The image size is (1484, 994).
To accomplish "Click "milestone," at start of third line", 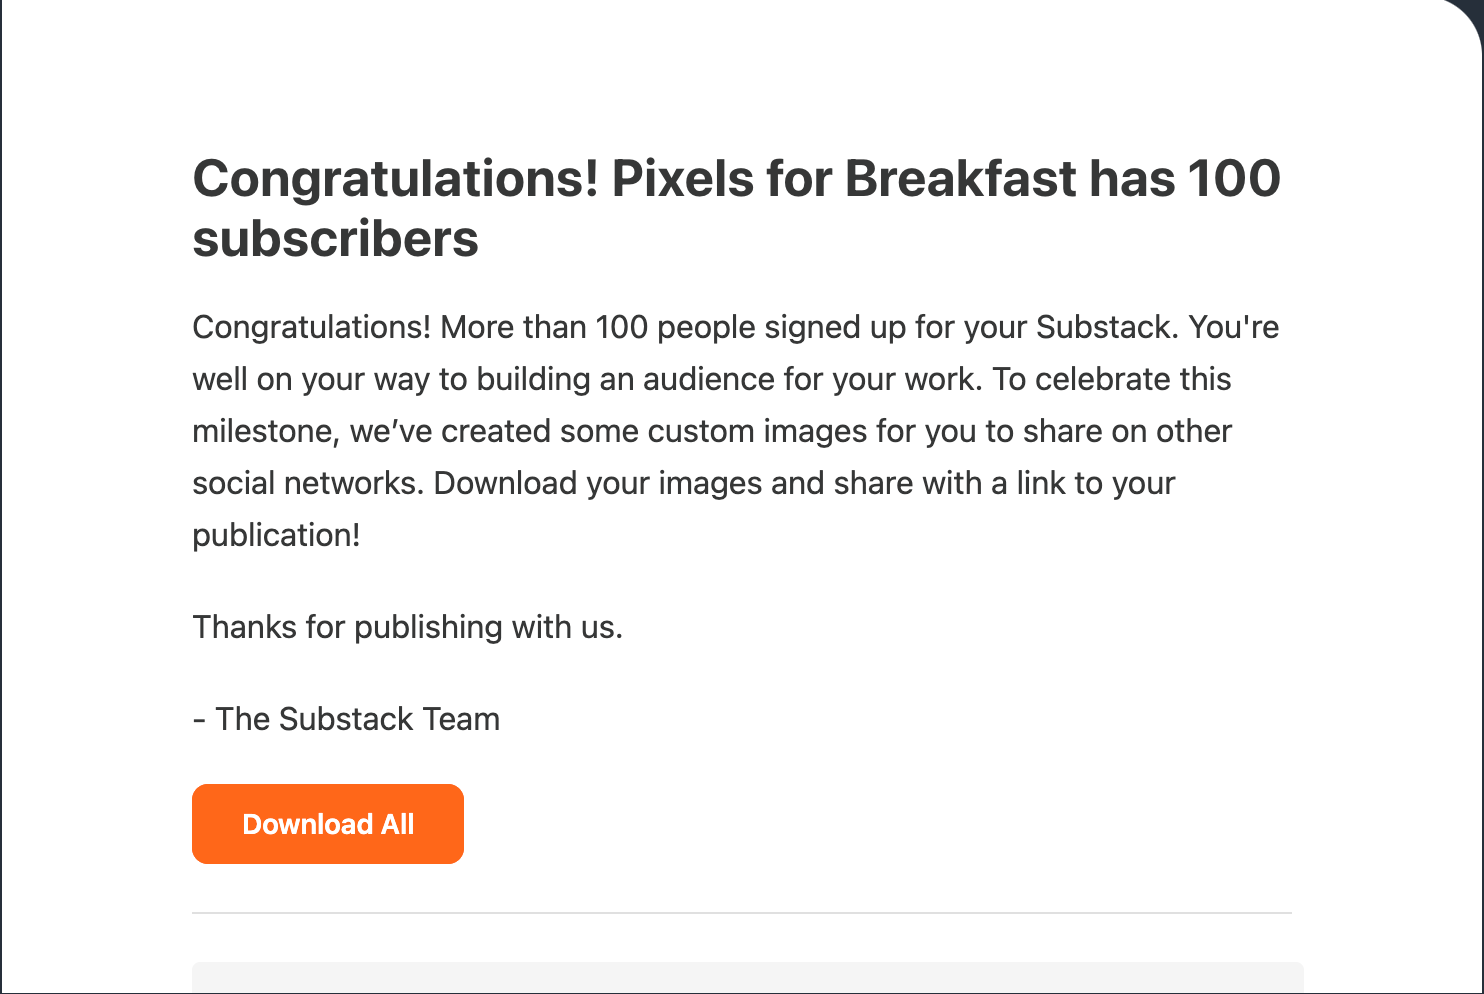I will click(266, 431).
